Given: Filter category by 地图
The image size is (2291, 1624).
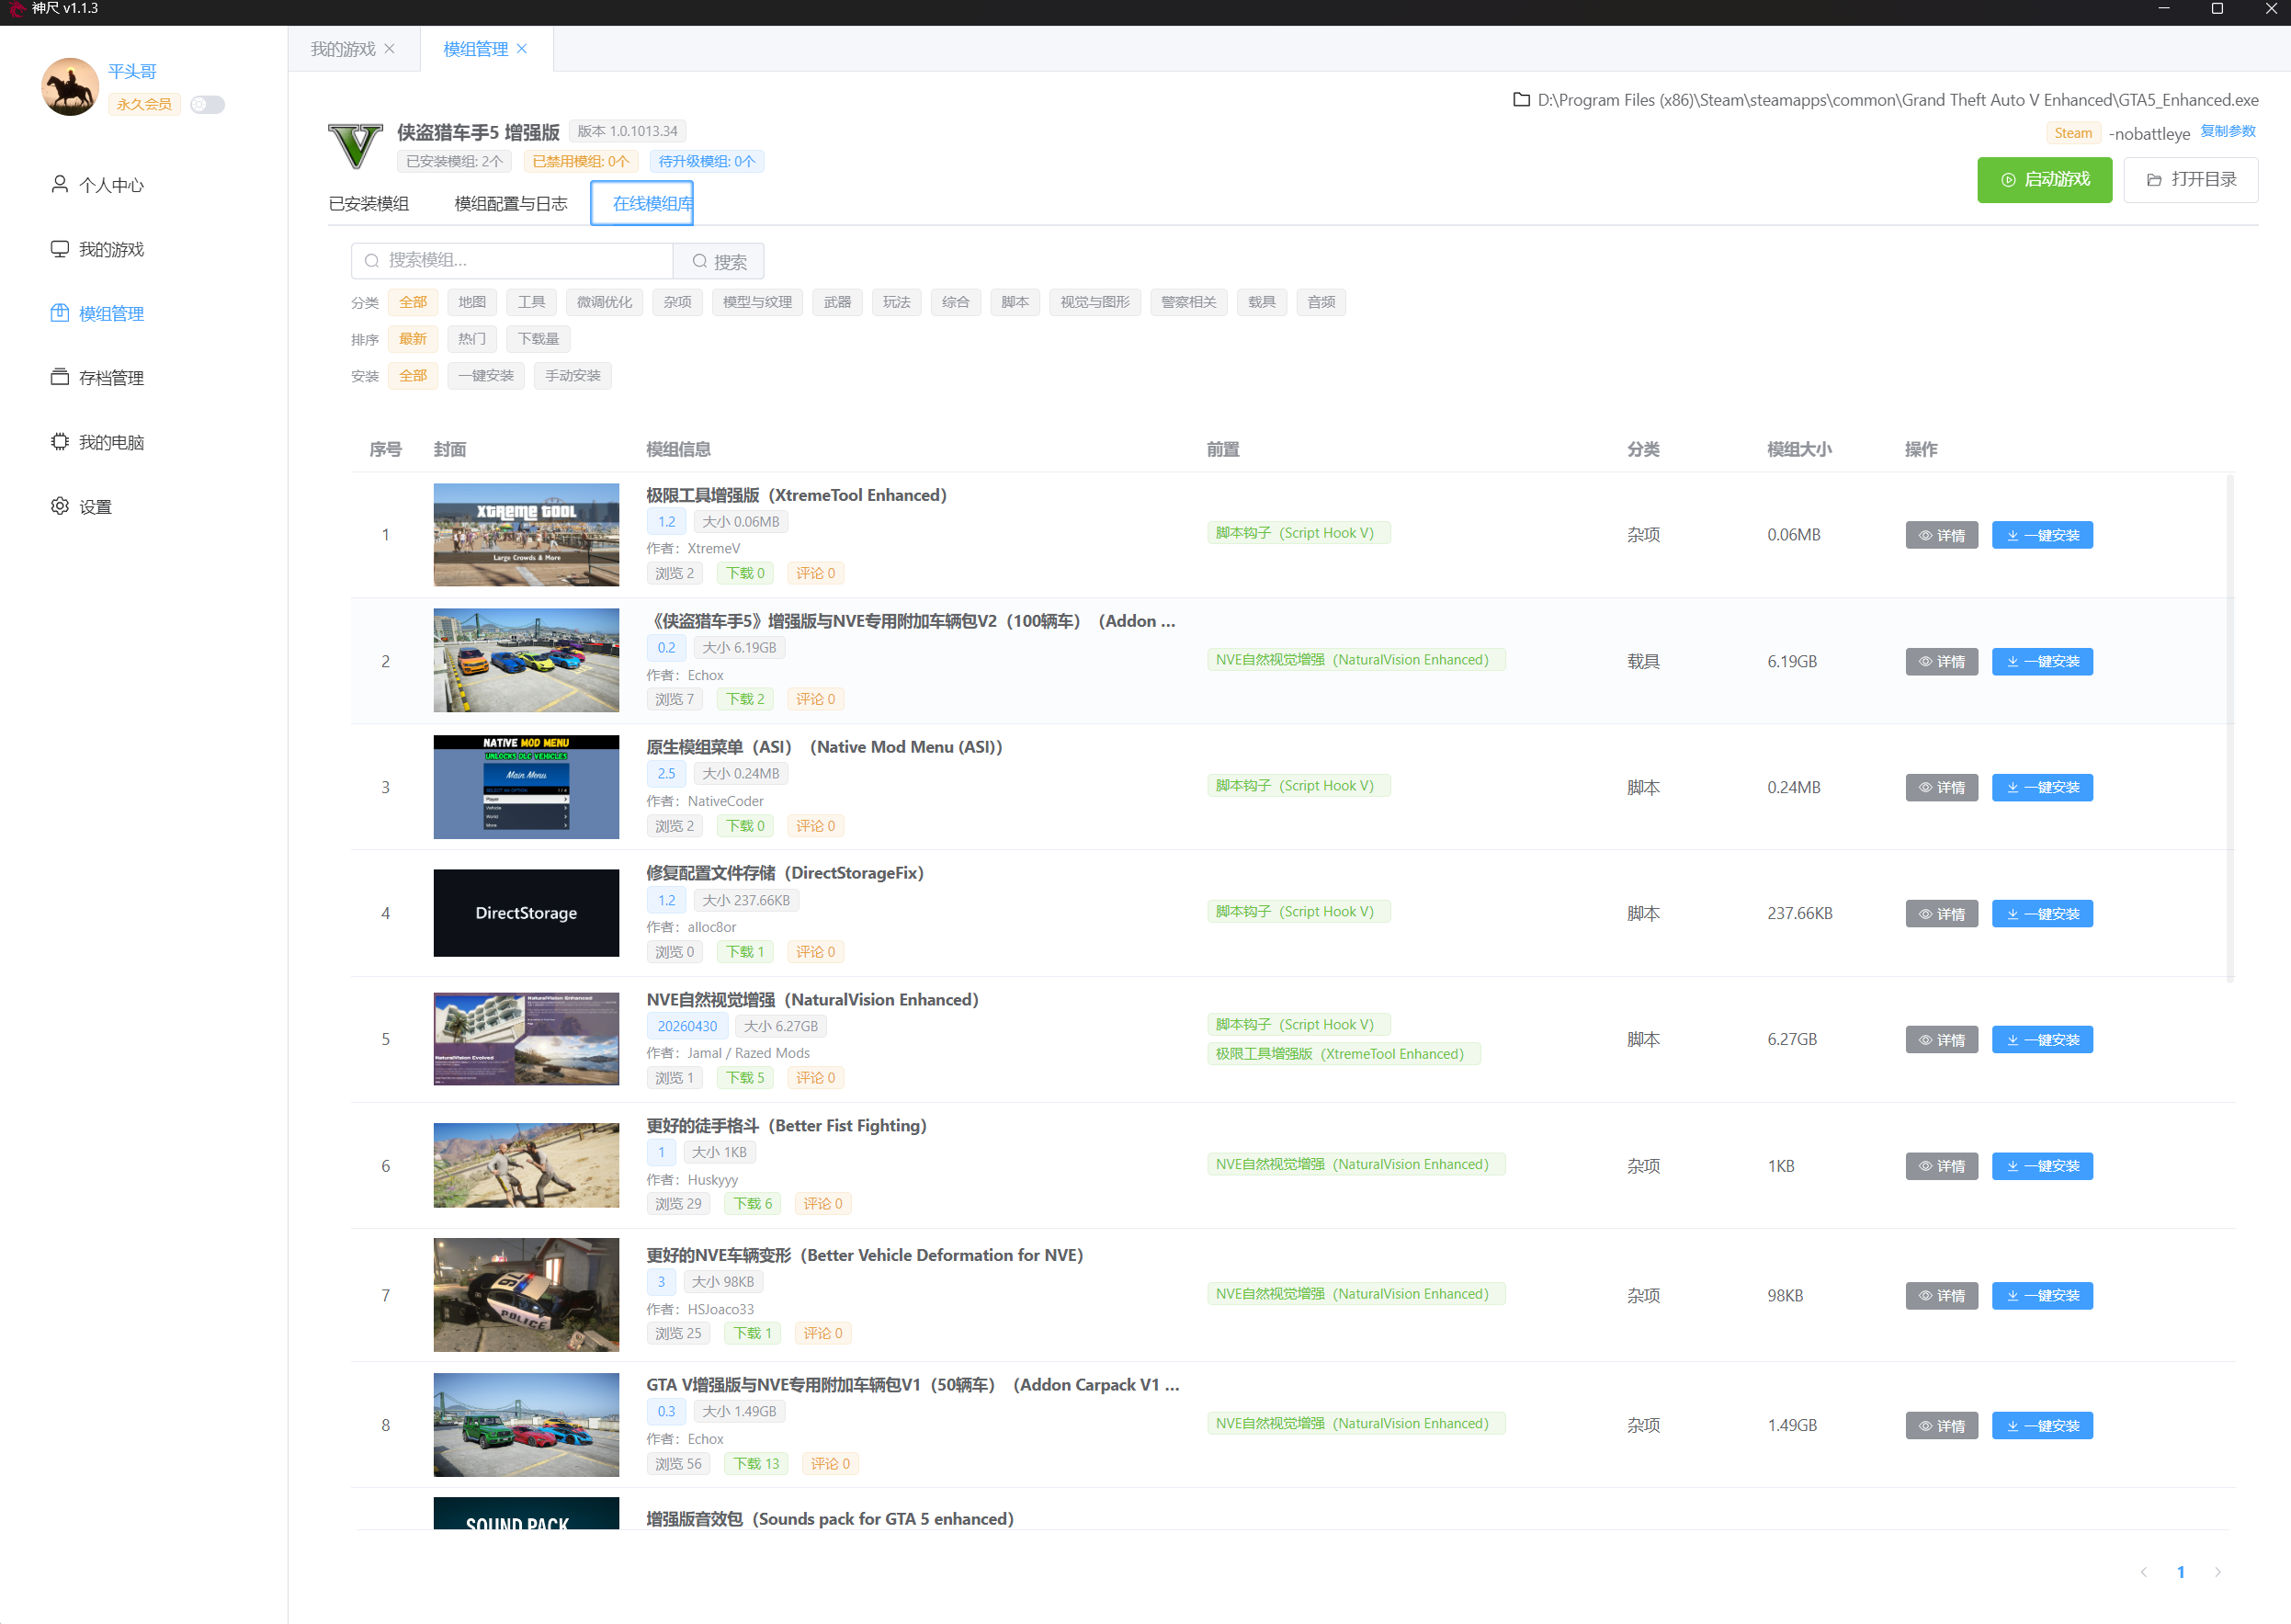Looking at the screenshot, I should click(472, 302).
